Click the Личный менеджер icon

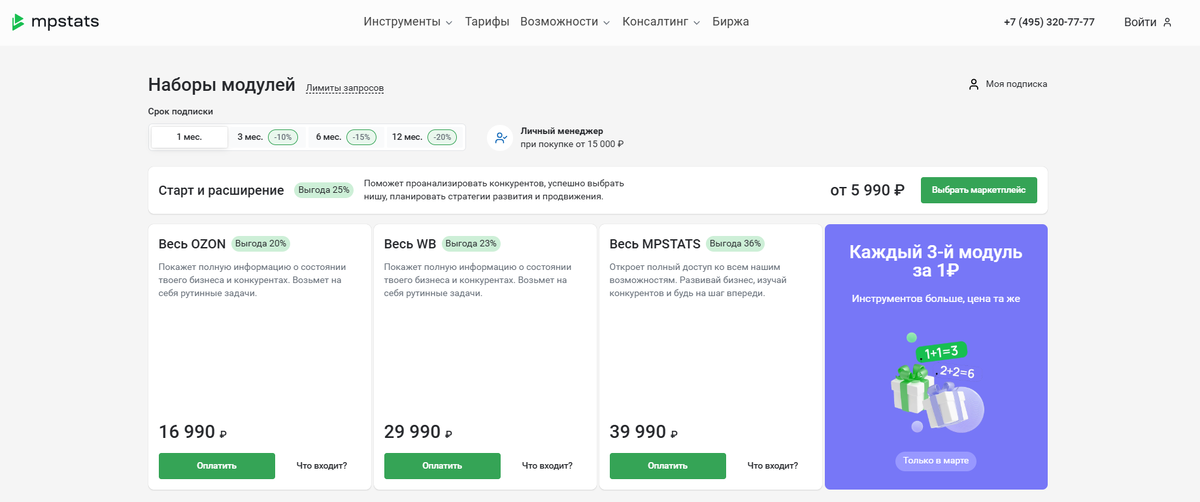[500, 138]
